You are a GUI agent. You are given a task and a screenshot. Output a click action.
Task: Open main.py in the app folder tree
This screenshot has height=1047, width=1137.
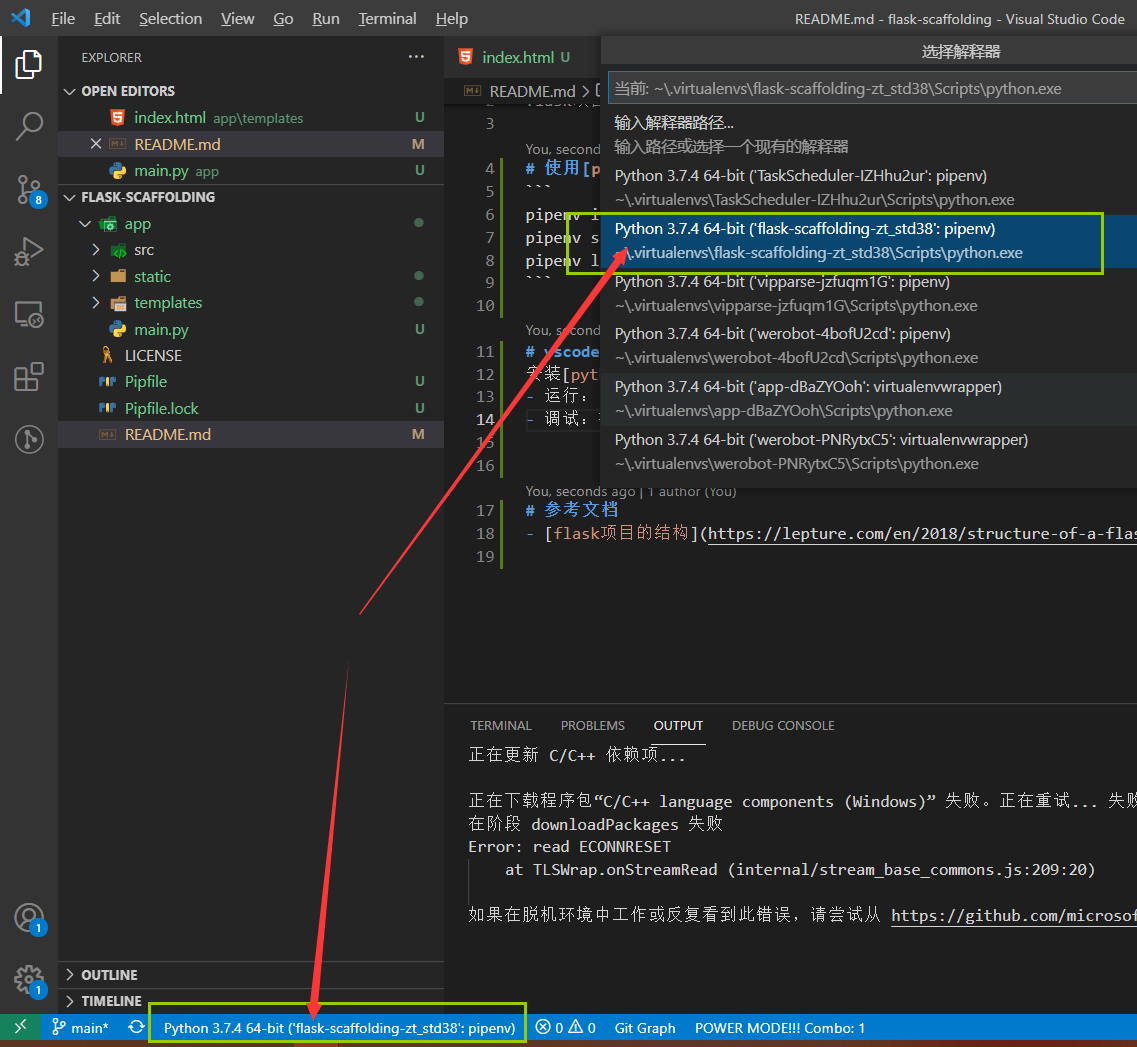(x=251, y=329)
